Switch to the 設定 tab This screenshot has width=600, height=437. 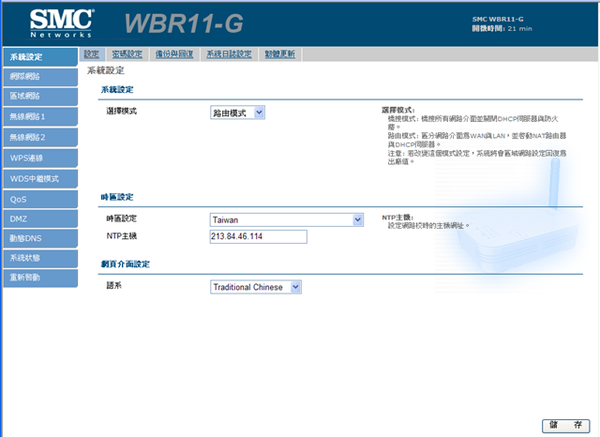91,54
